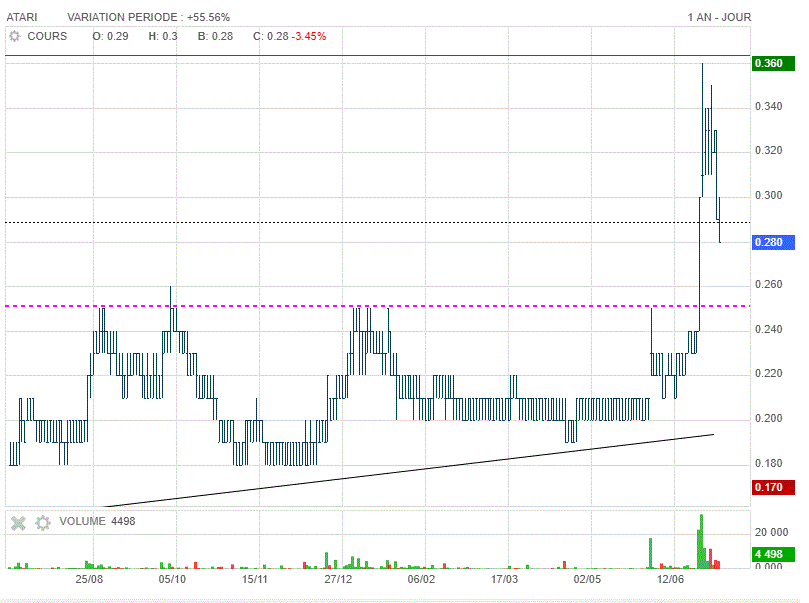This screenshot has width=809, height=603.
Task: Click the 20 000 volume axis label
Action: (x=771, y=532)
